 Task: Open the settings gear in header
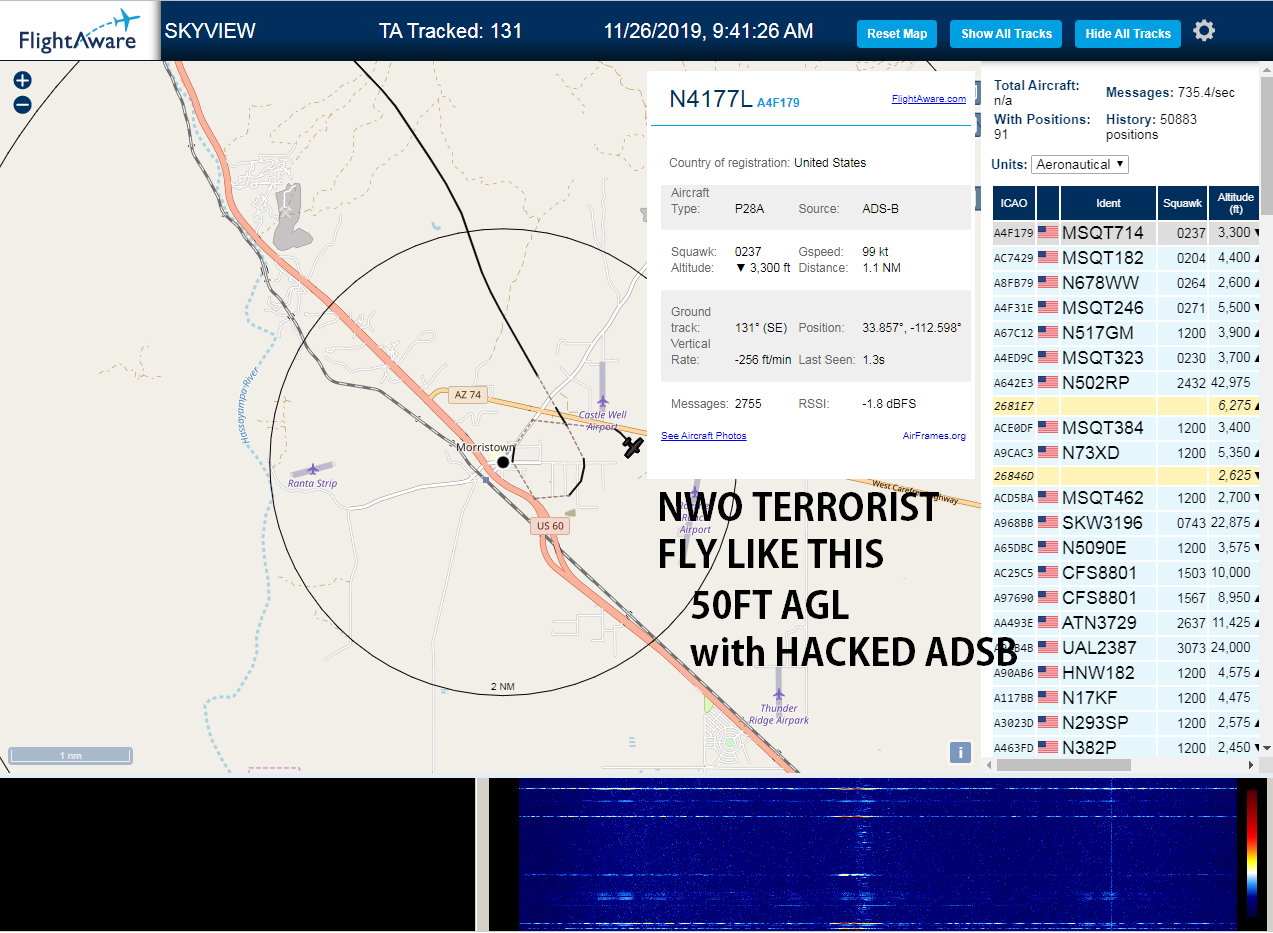pyautogui.click(x=1204, y=31)
